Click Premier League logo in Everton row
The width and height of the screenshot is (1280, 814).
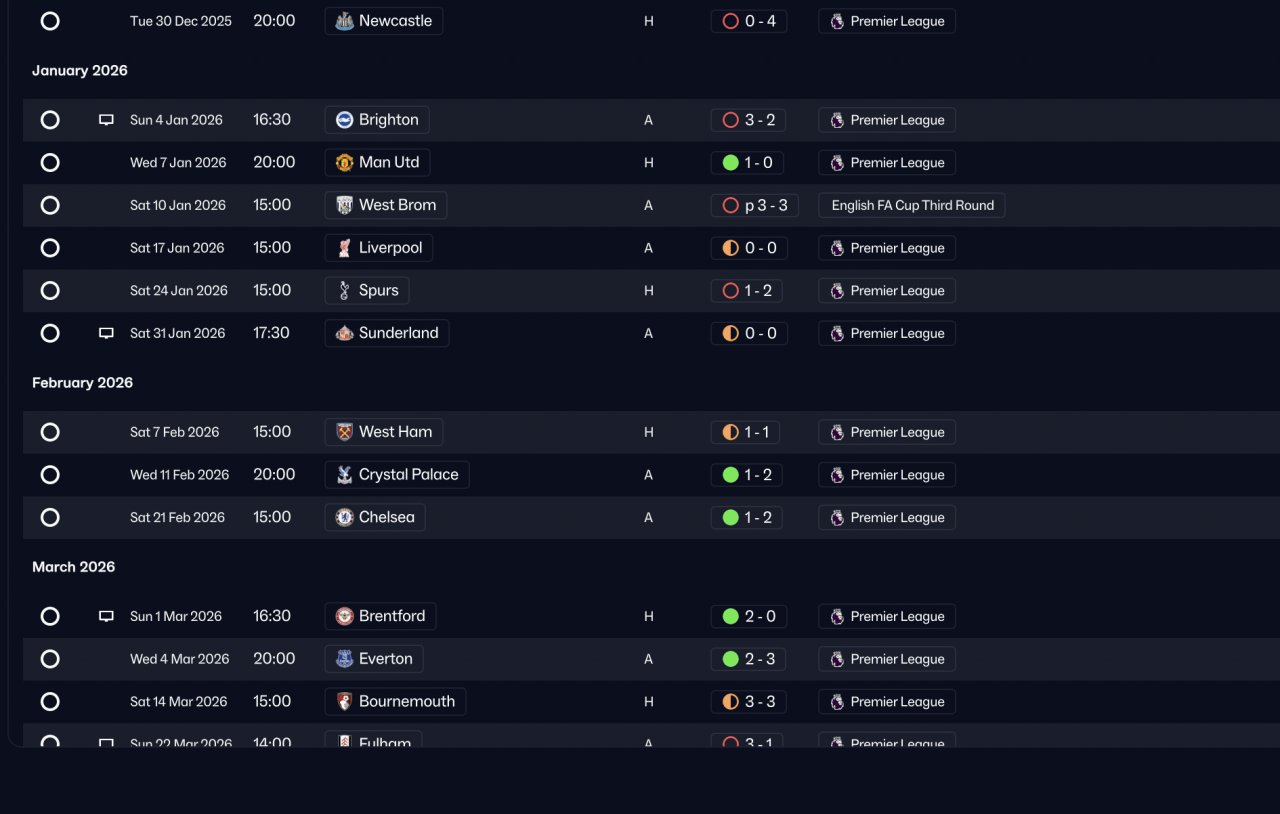point(837,659)
